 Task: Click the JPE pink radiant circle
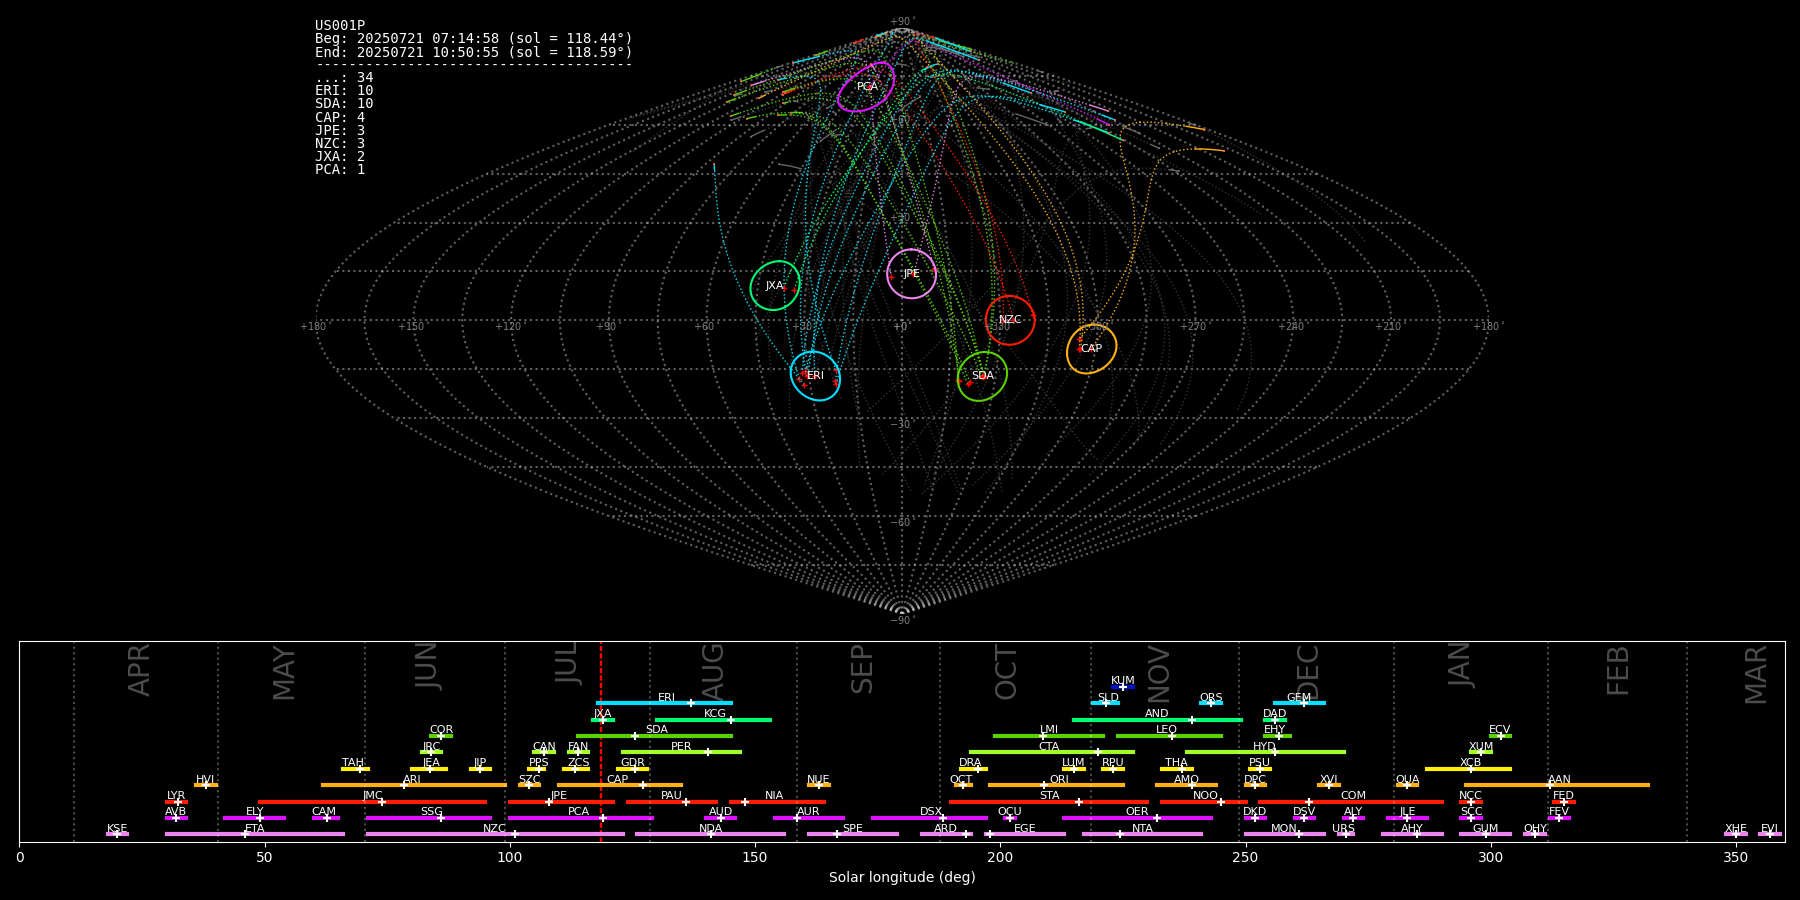(x=911, y=274)
